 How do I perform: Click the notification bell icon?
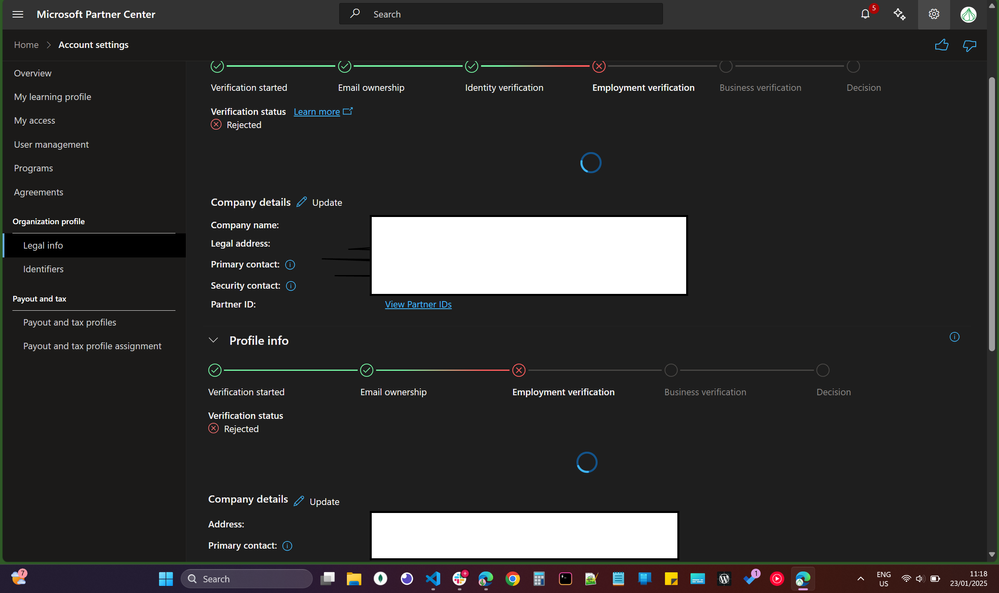[865, 14]
